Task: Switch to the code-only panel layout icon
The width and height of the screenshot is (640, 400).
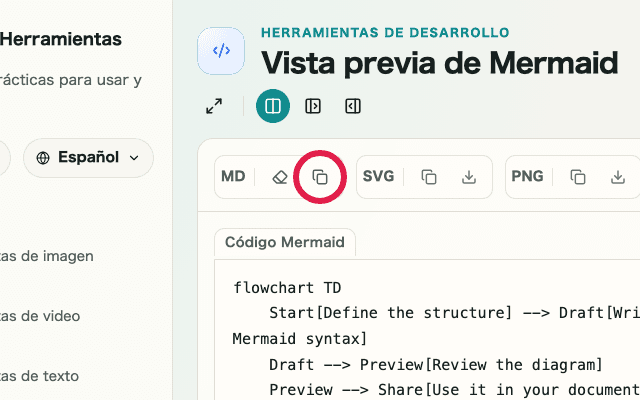Action: [353, 106]
